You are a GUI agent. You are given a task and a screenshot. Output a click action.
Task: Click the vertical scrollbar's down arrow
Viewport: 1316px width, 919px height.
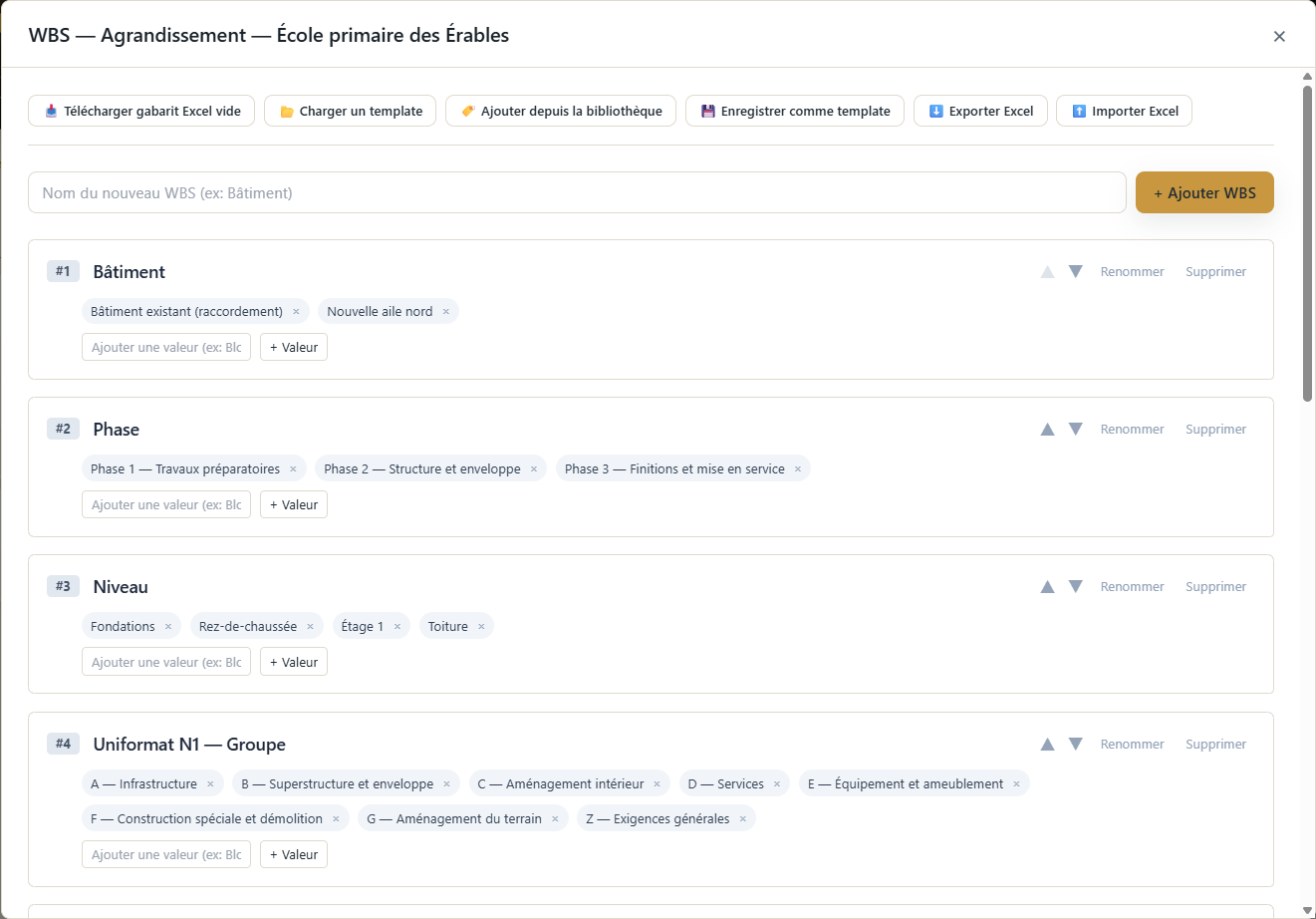[x=1307, y=909]
